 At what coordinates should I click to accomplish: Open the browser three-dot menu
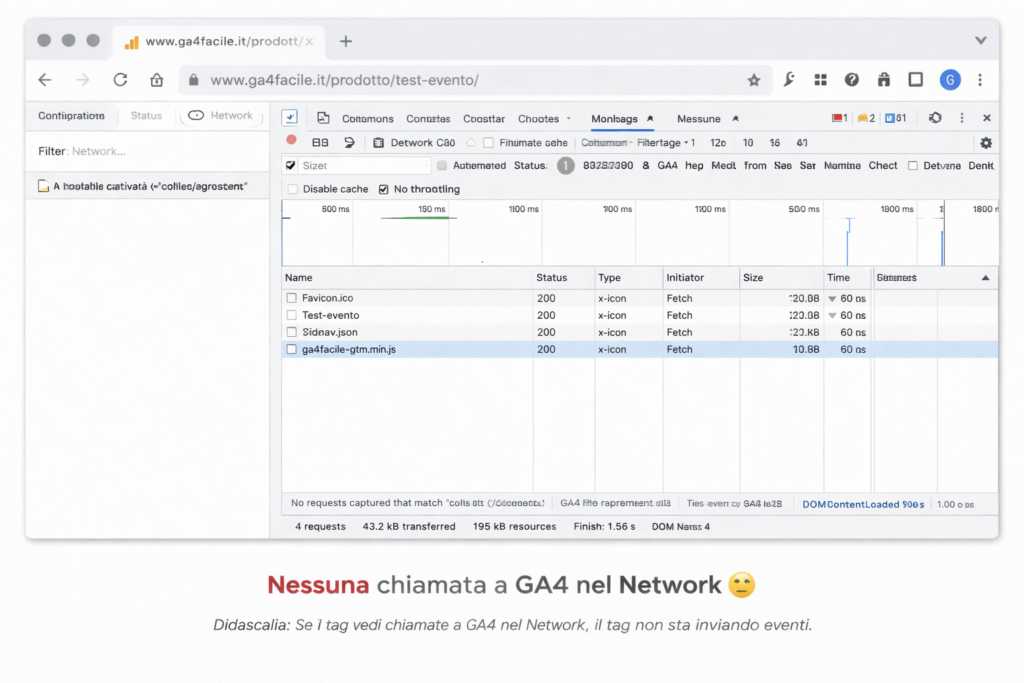click(980, 80)
